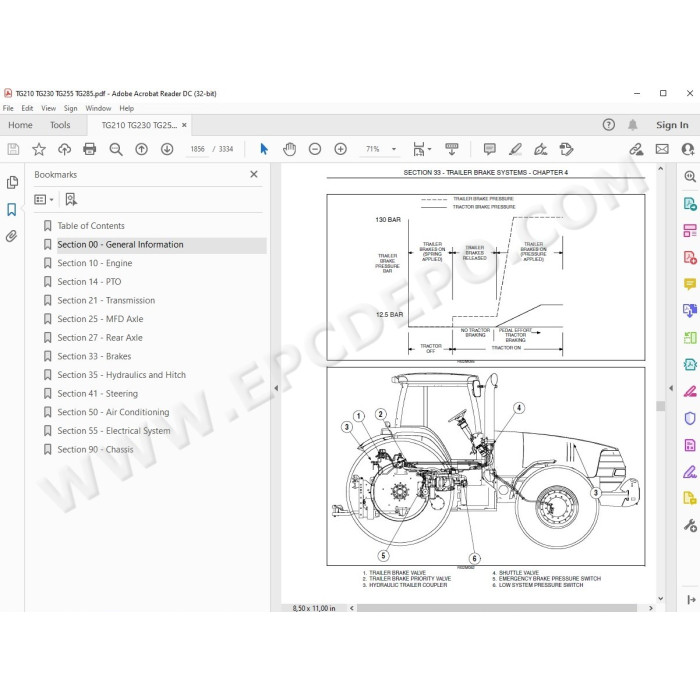This screenshot has height=700, width=700.
Task: Go to Section 41 - Steering bookmark
Action: point(97,394)
